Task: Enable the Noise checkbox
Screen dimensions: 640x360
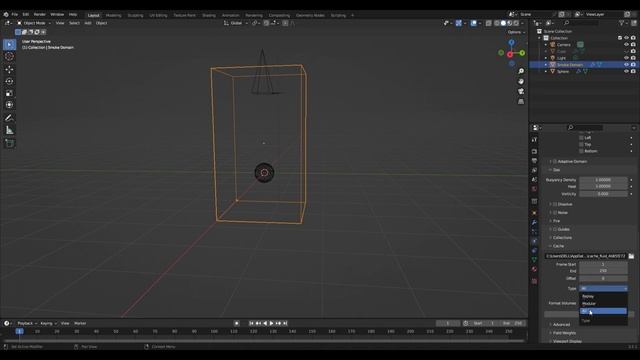Action: point(555,213)
